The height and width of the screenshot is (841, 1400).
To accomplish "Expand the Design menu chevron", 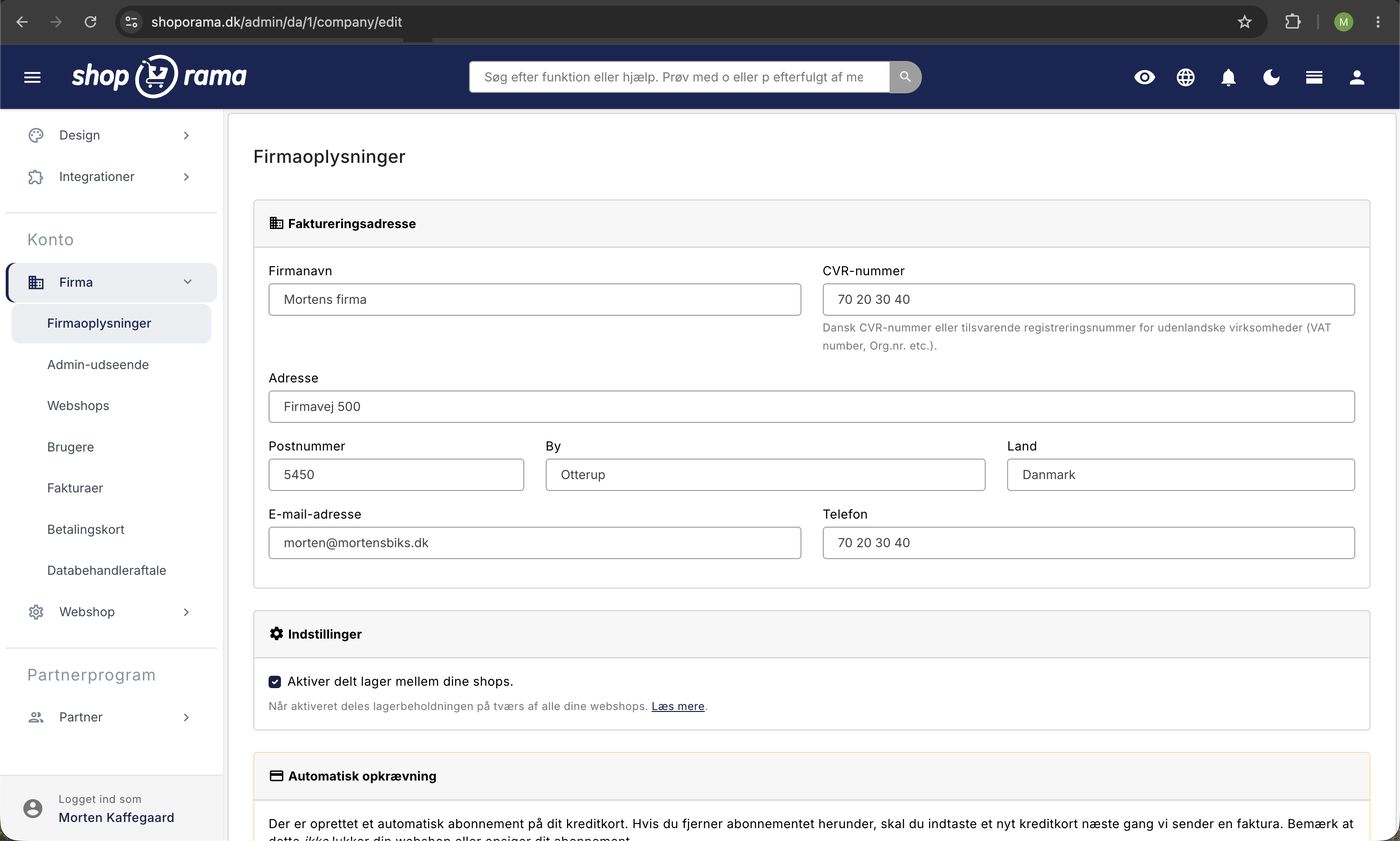I will point(186,135).
